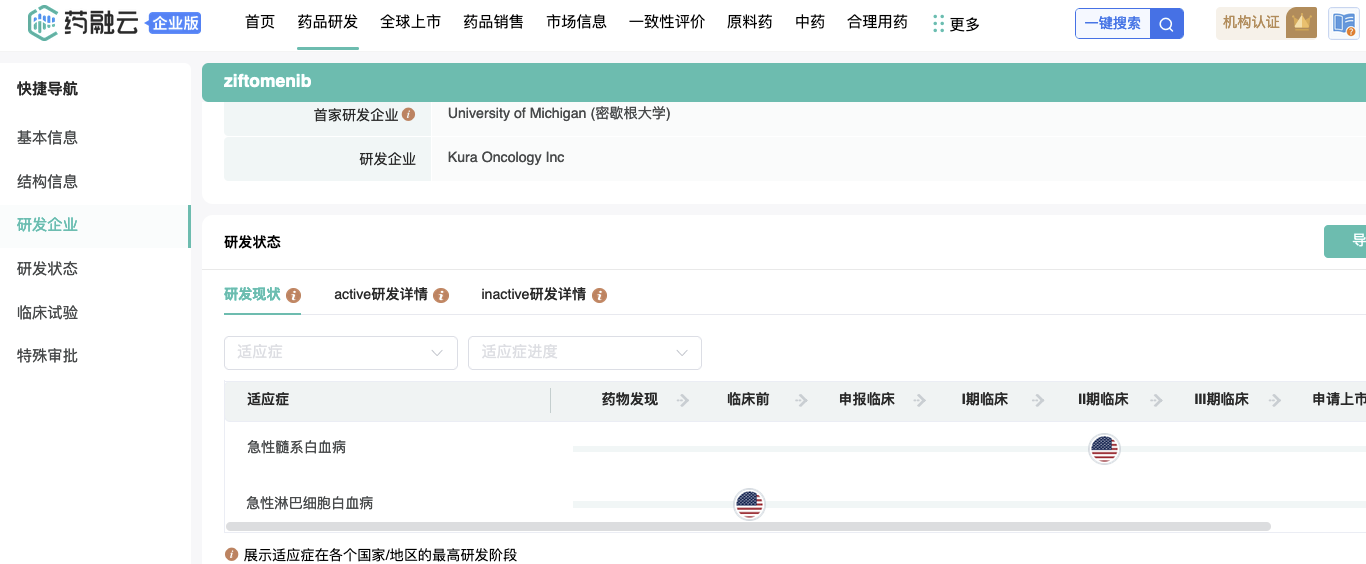Click US flag marker for 急性髓系白血病
Image resolution: width=1366 pixels, height=564 pixels.
pyautogui.click(x=1103, y=449)
